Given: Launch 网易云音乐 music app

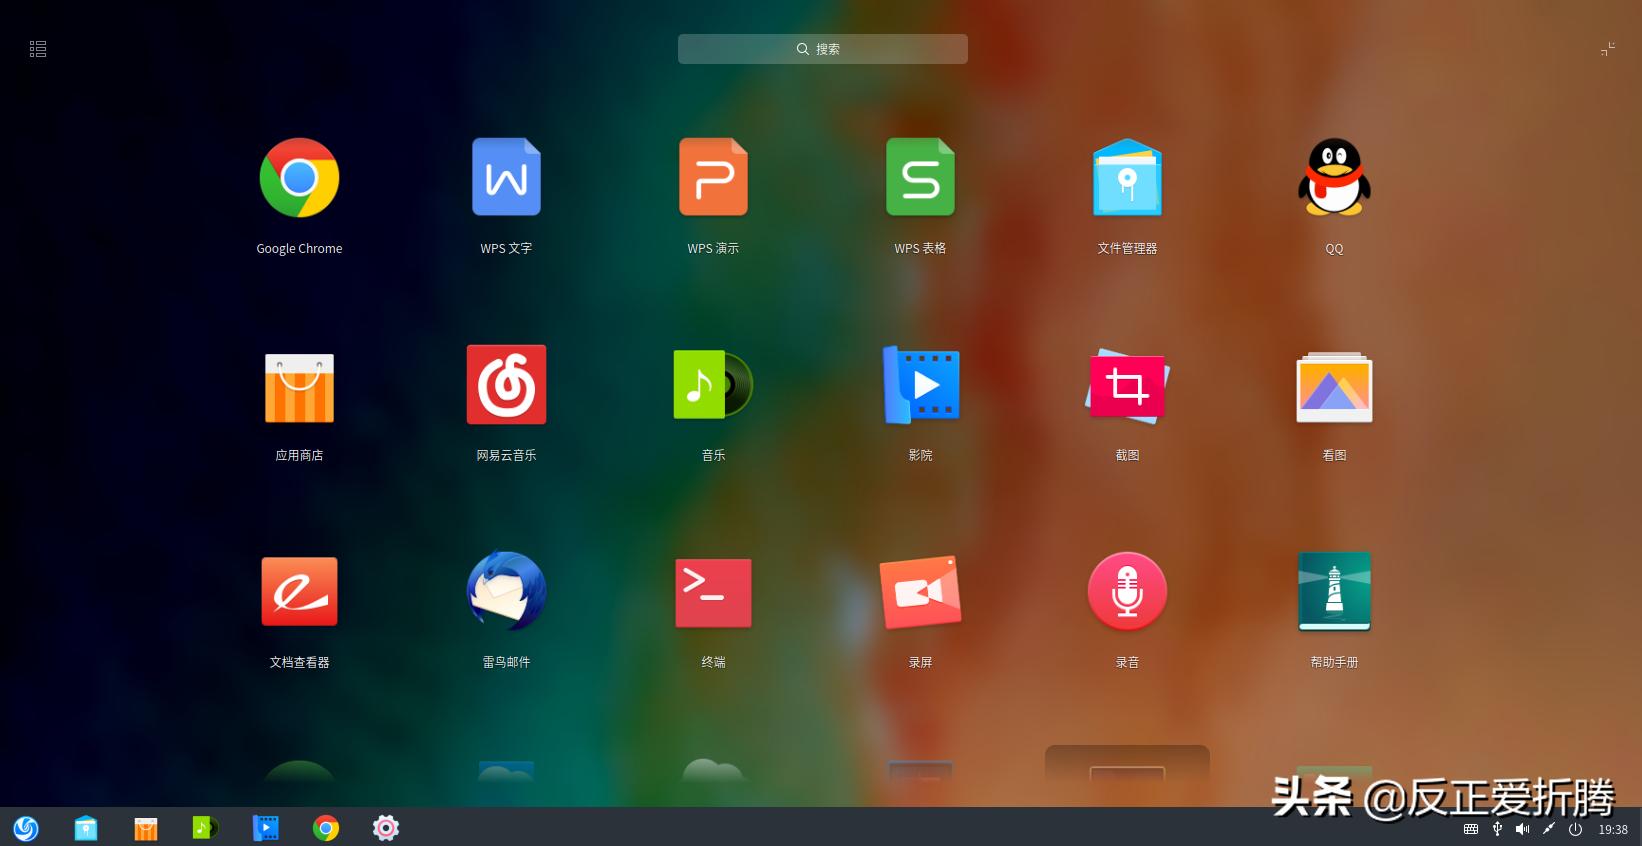Looking at the screenshot, I should click(506, 385).
